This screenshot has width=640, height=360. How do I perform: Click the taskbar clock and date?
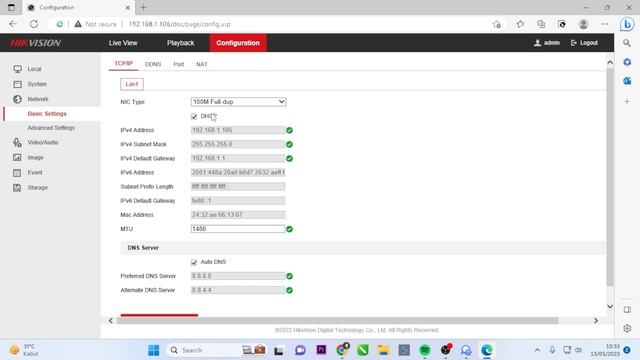(605, 350)
